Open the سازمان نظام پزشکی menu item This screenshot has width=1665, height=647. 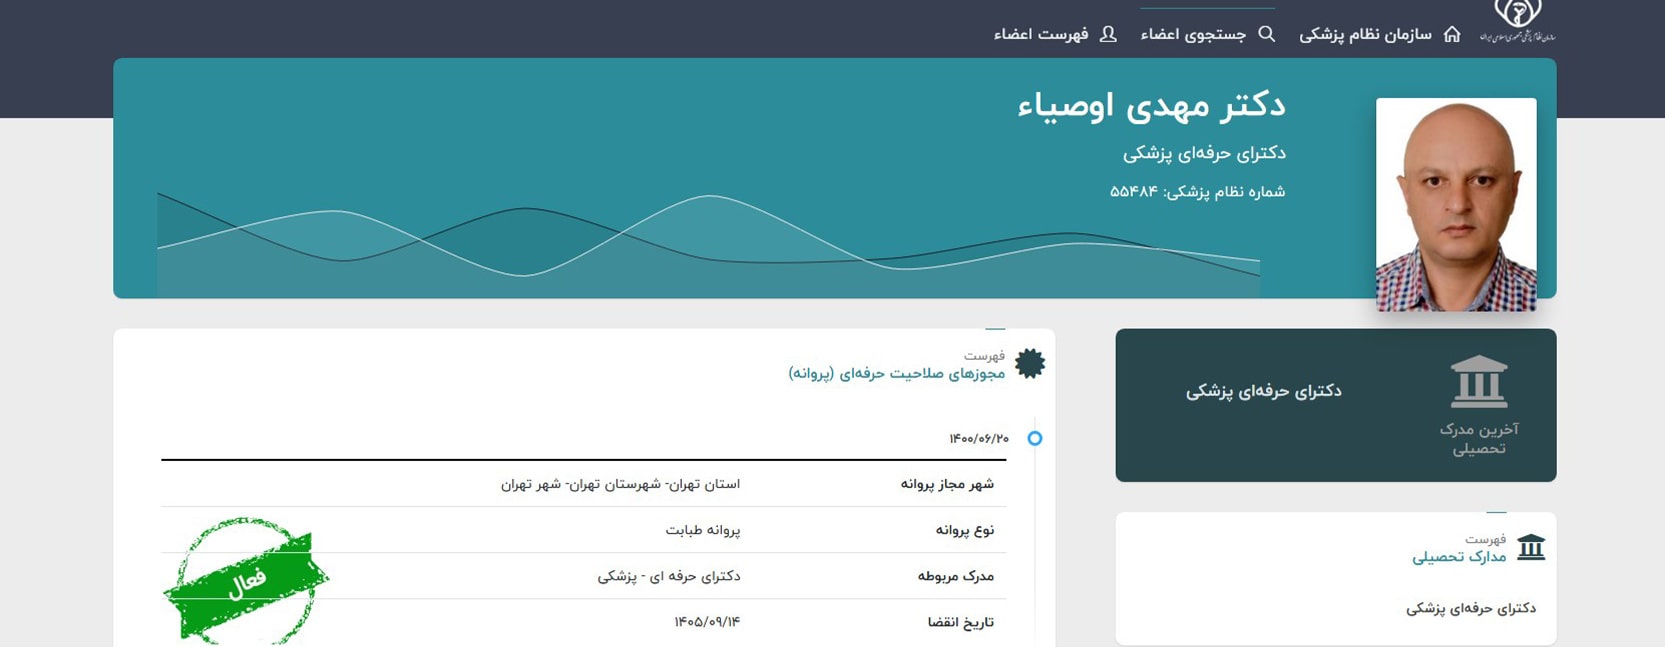coord(1365,34)
